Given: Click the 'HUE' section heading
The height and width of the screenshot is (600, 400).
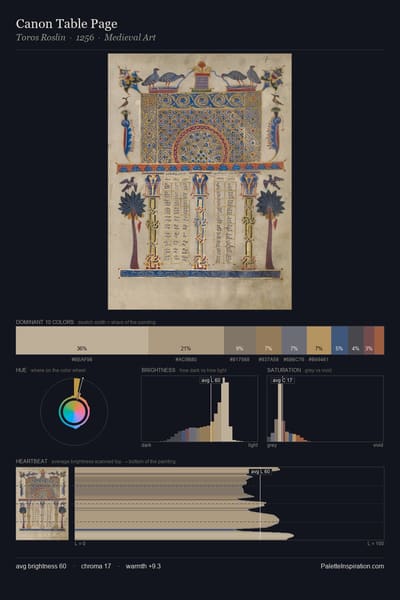Looking at the screenshot, I should tap(21, 370).
